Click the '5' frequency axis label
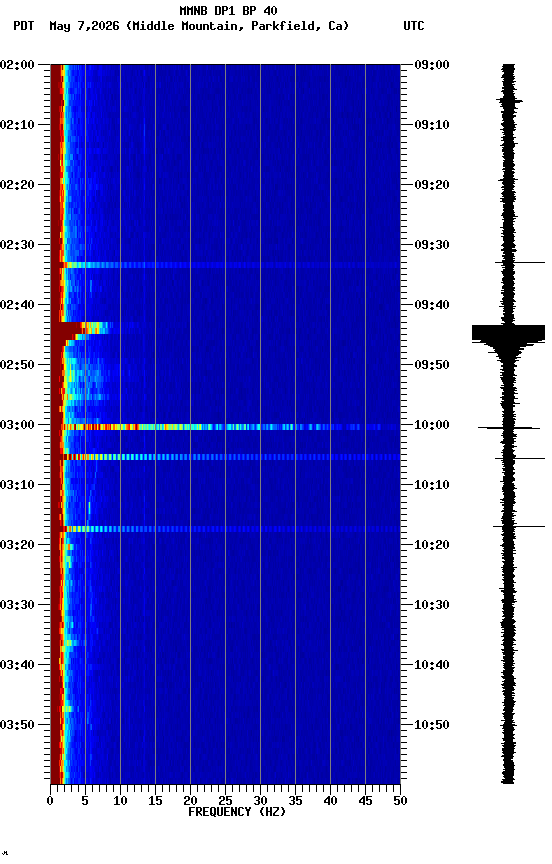Image resolution: width=552 pixels, height=864 pixels. [85, 801]
